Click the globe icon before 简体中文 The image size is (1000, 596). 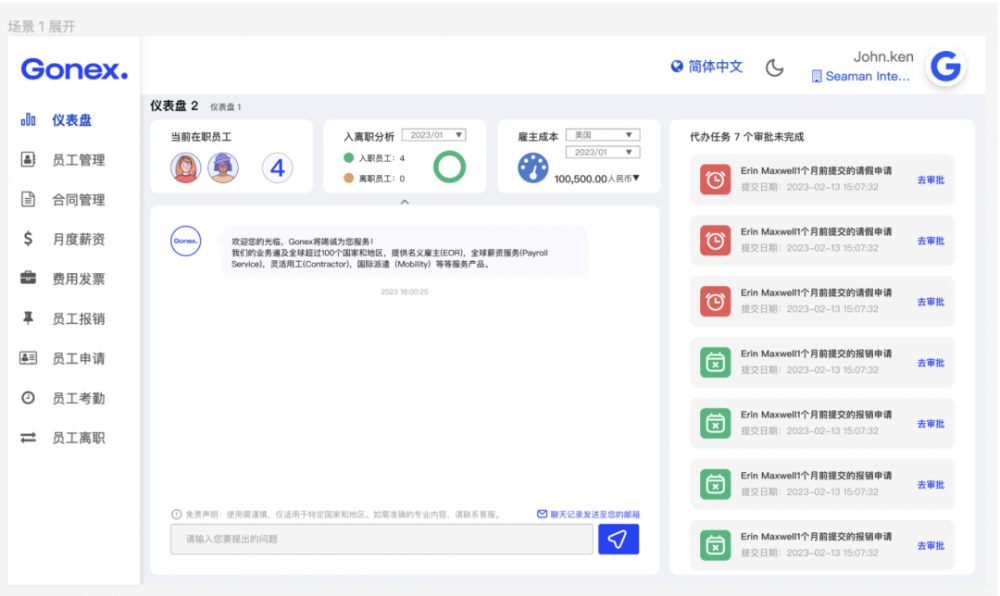click(x=677, y=66)
